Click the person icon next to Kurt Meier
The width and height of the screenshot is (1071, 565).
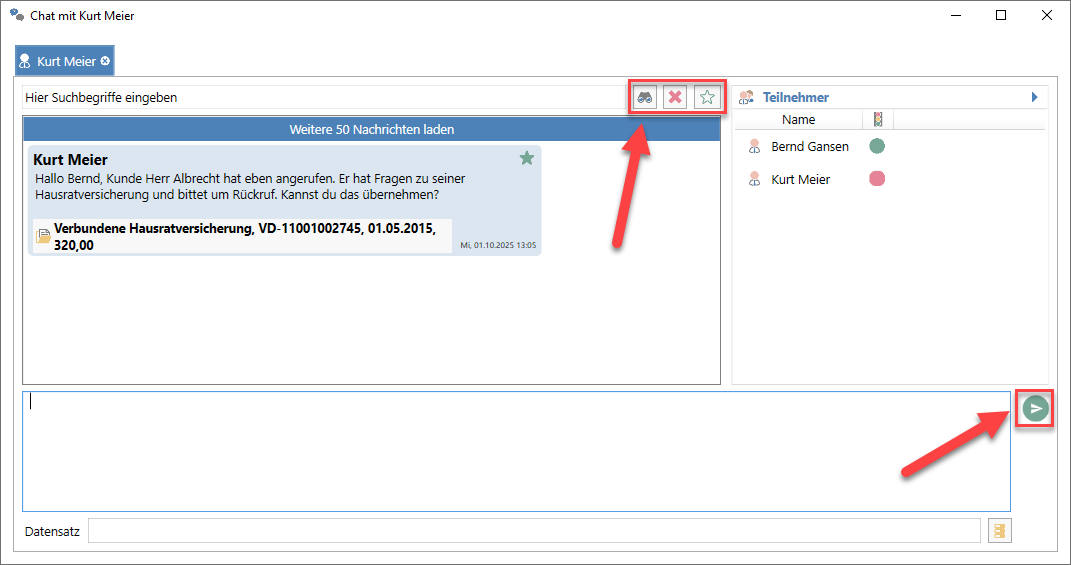tap(754, 179)
